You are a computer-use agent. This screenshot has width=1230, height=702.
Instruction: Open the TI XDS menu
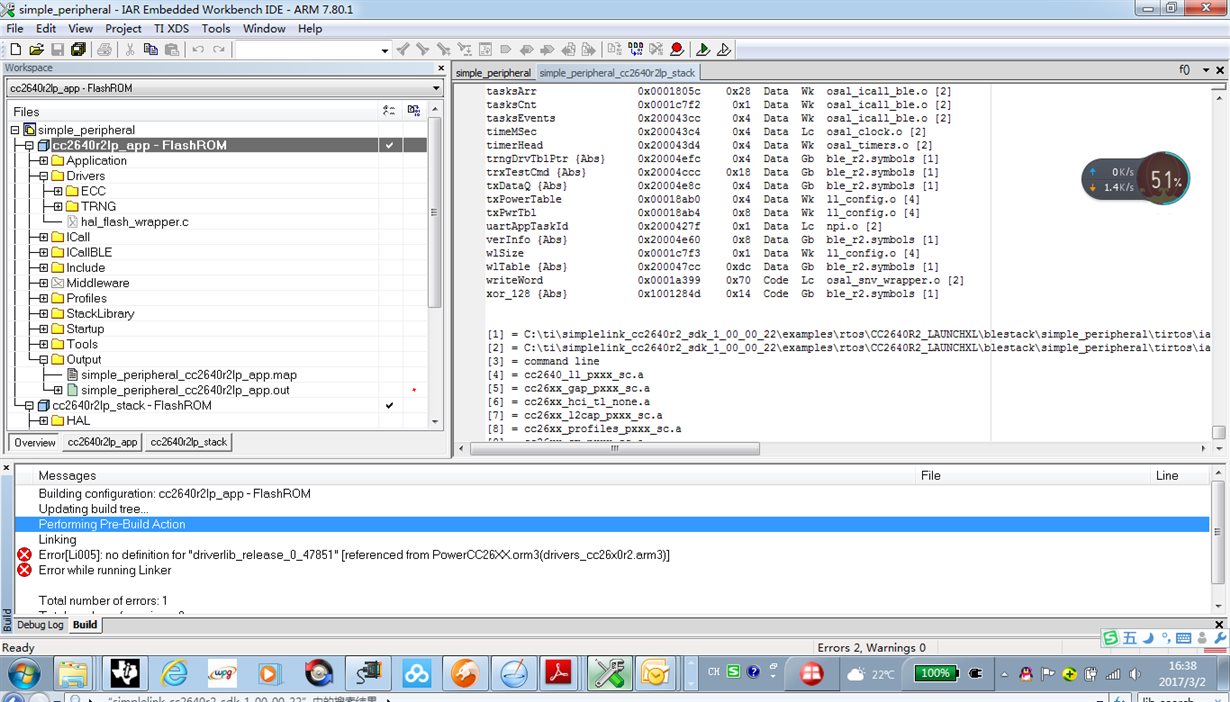click(172, 28)
